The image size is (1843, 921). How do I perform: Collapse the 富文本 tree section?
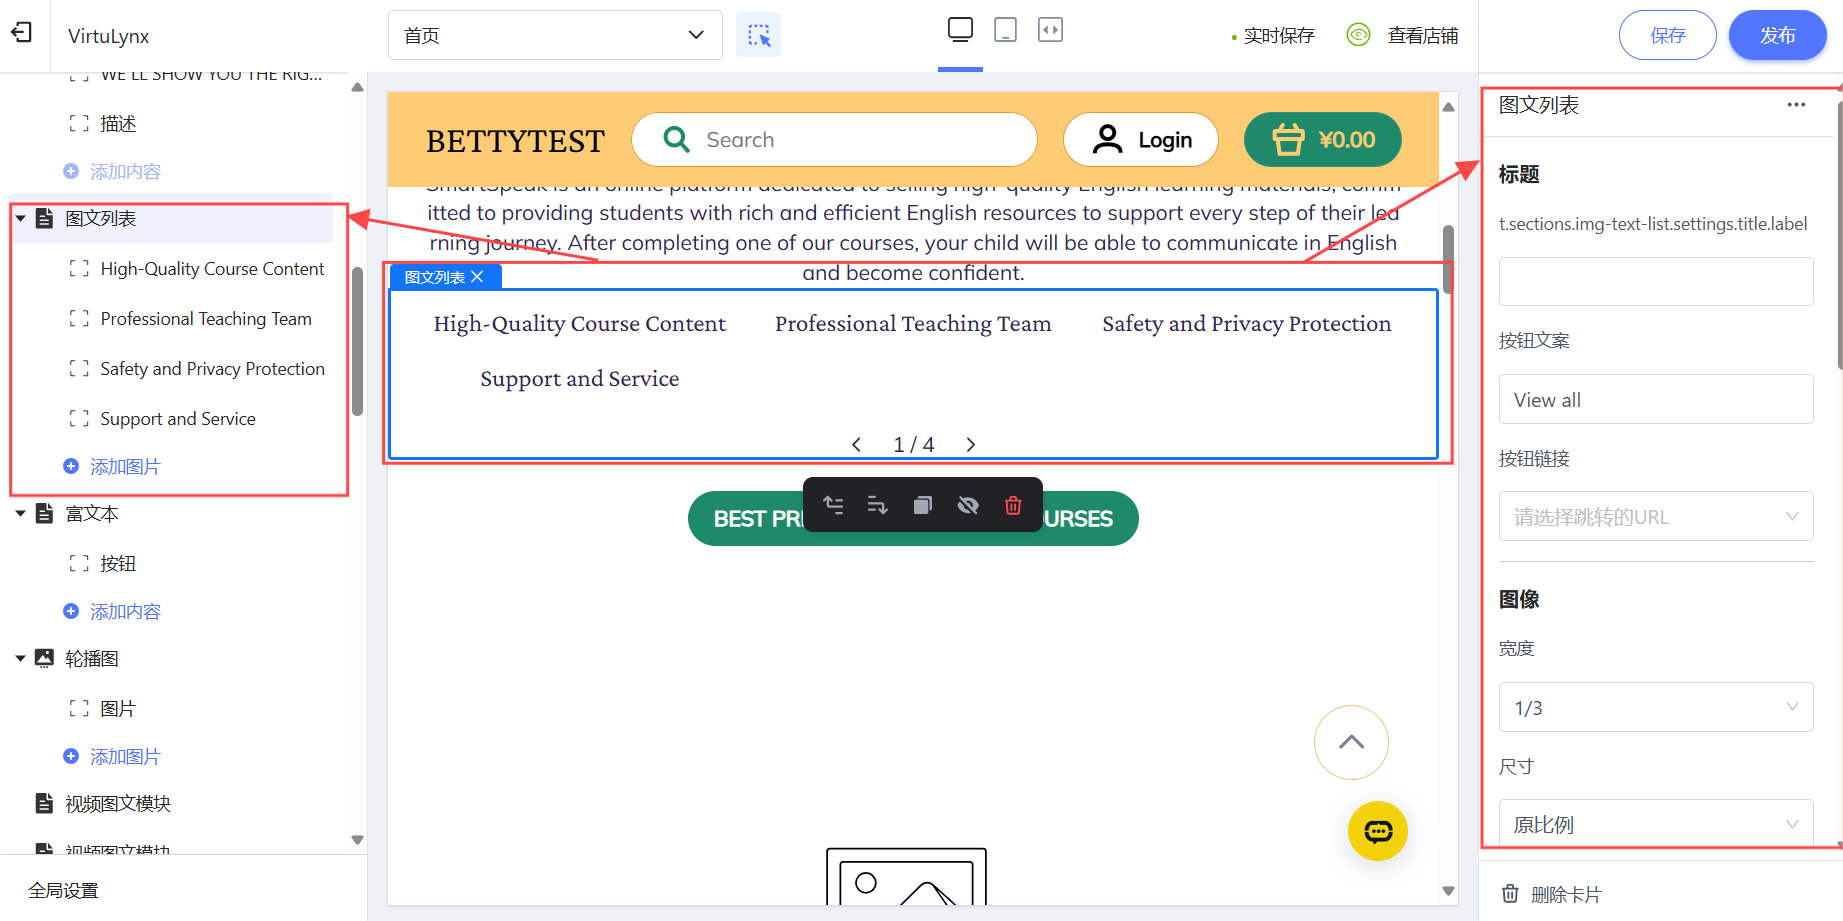[20, 513]
